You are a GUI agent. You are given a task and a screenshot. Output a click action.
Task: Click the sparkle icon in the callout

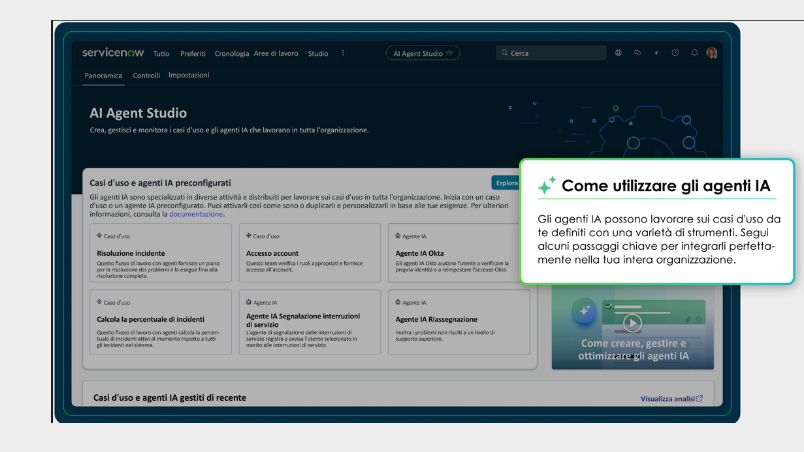[x=547, y=185]
